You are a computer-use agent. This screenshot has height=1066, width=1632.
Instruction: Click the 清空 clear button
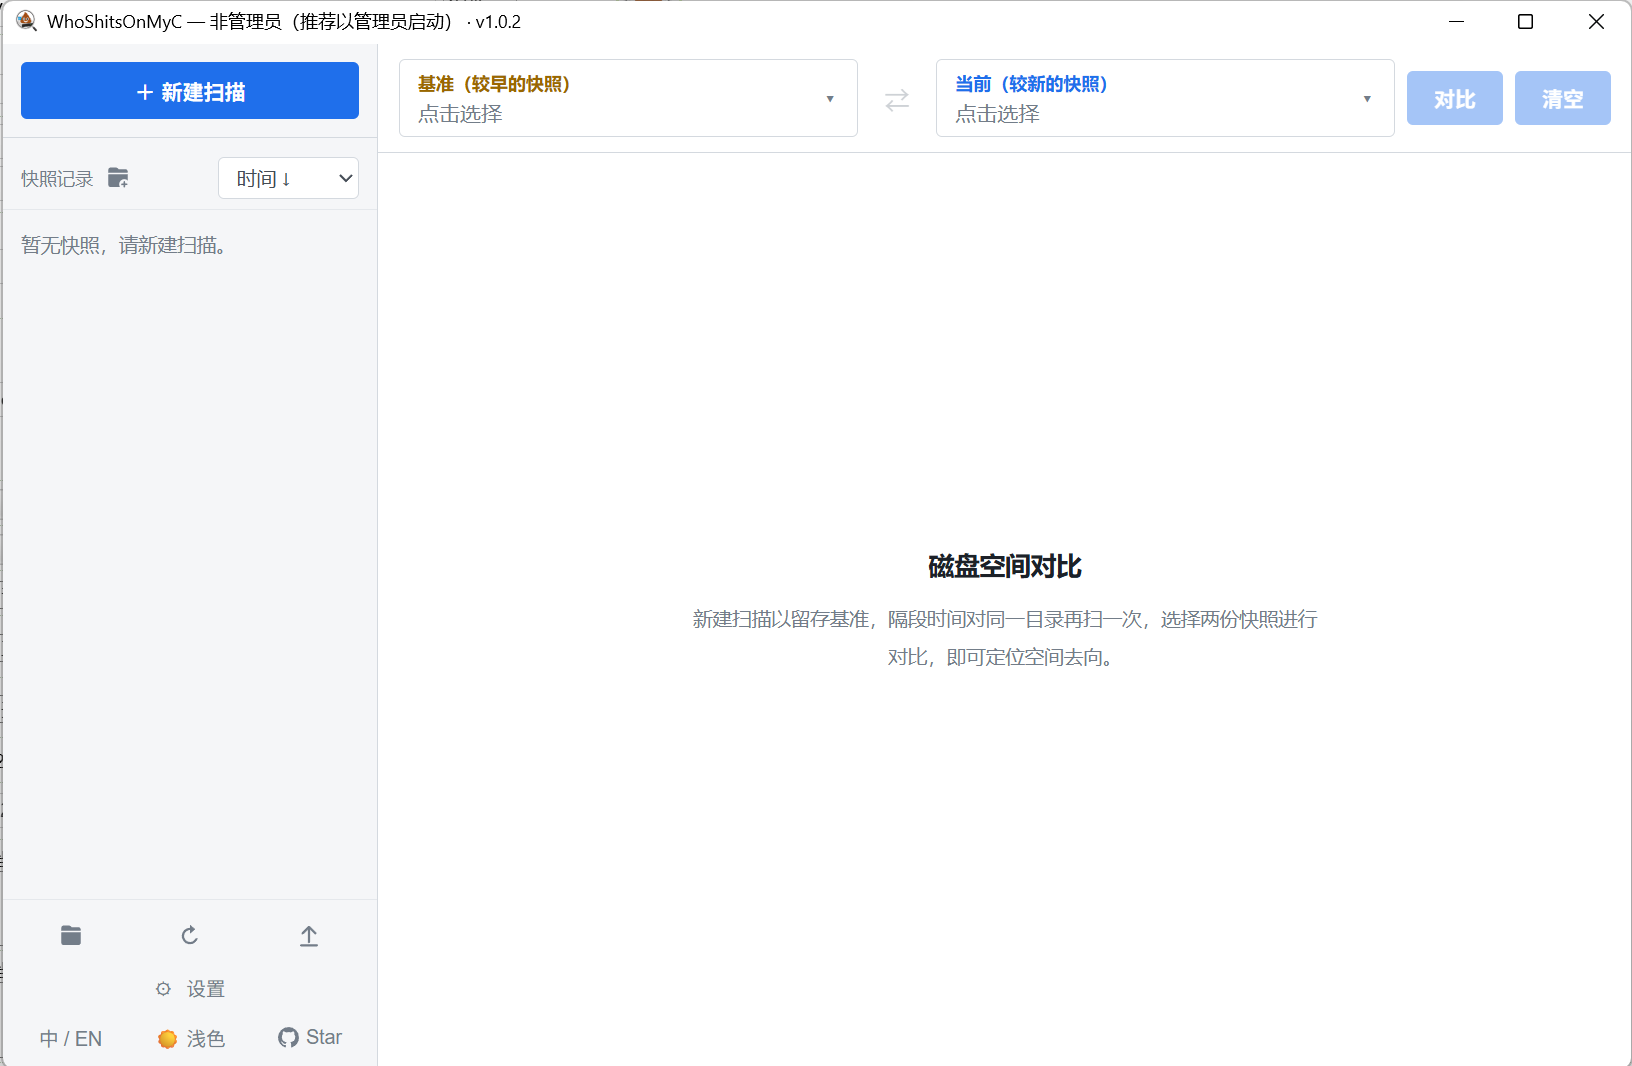(1563, 98)
